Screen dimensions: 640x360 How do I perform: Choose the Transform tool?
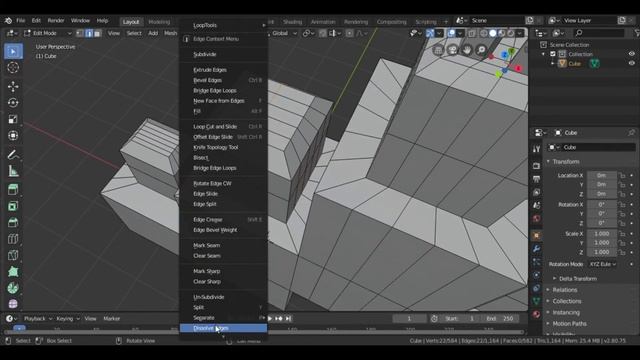pos(13,136)
